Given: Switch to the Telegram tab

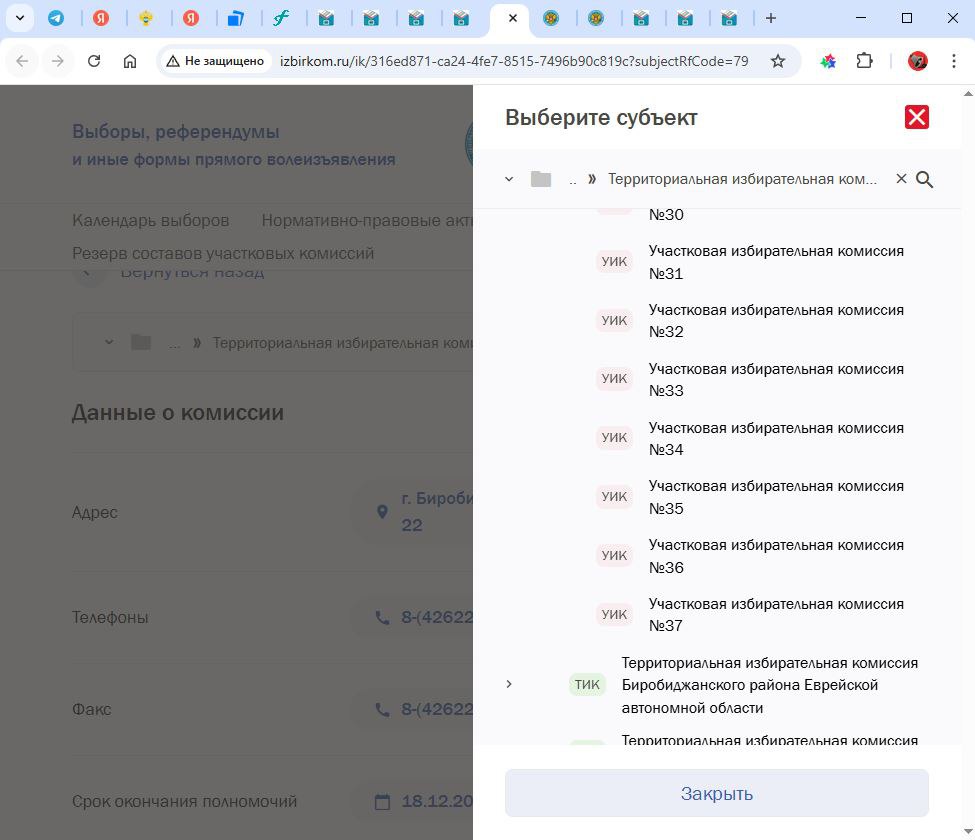Looking at the screenshot, I should (x=56, y=19).
